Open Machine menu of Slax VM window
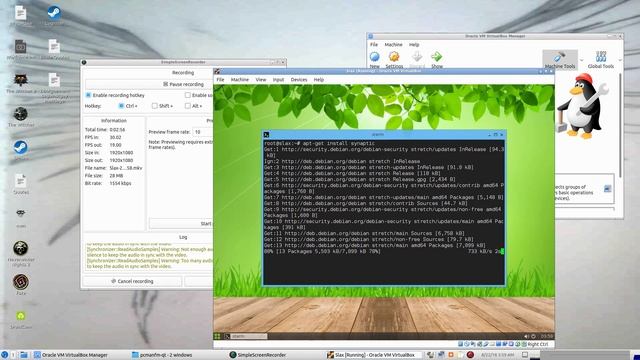Image resolution: width=640 pixels, height=360 pixels. (240, 80)
